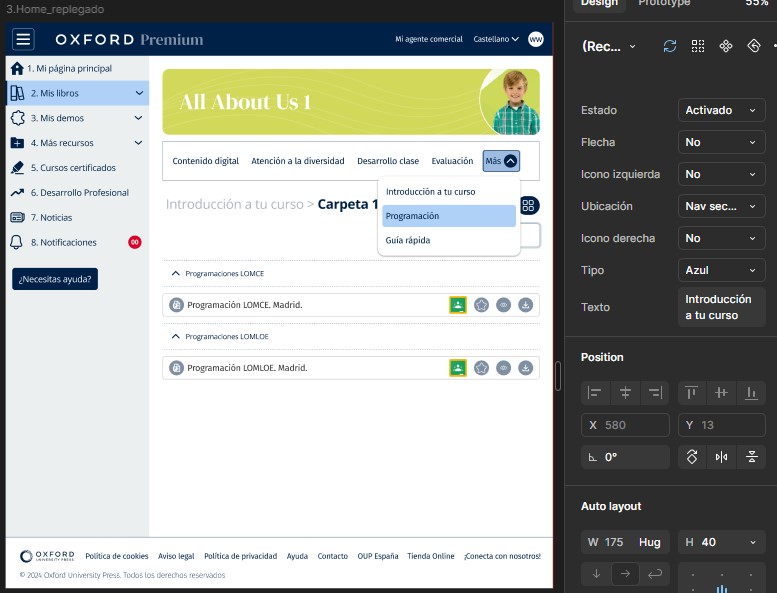Click the bell icon beside Notificaciones
Viewport: 777px width, 593px height.
(16, 242)
